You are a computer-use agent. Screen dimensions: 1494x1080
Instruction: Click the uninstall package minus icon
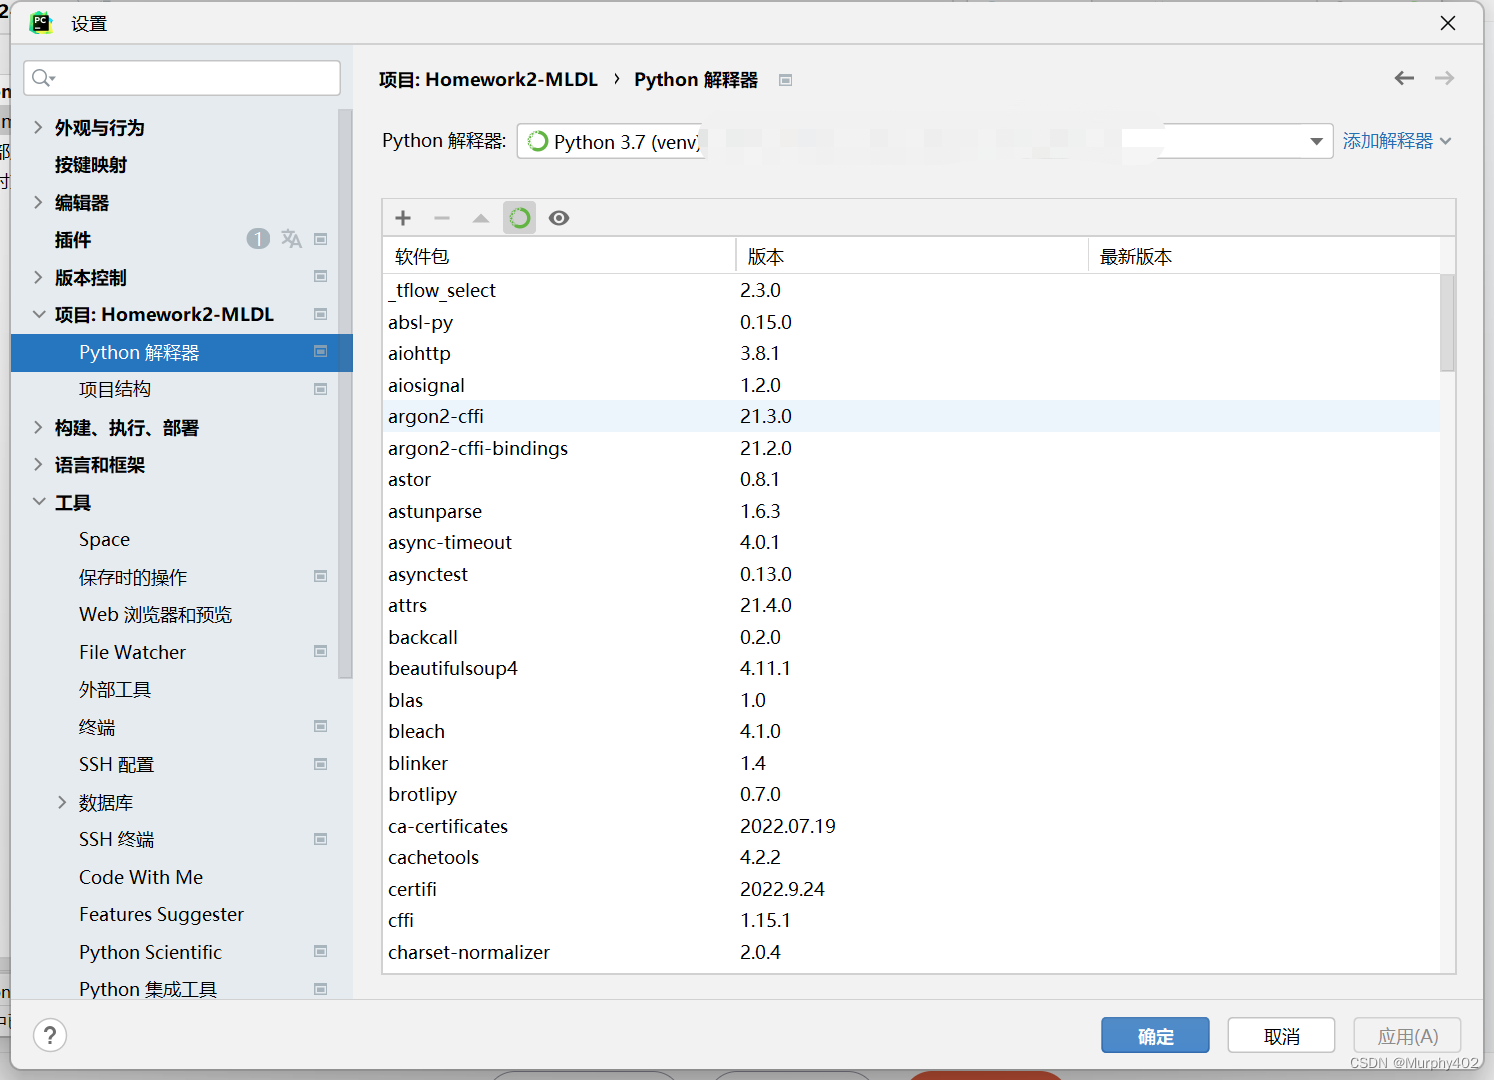442,218
